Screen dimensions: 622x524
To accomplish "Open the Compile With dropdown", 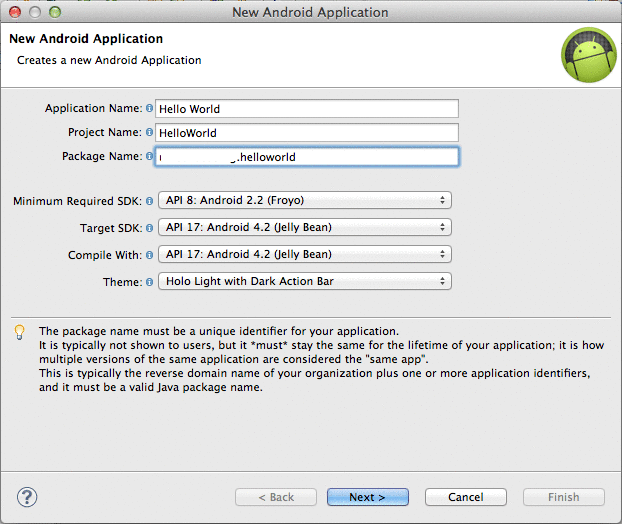I will pos(305,254).
